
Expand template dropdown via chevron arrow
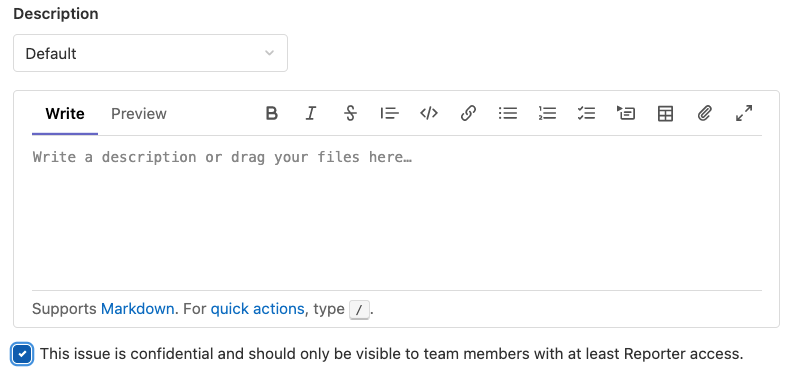(269, 53)
